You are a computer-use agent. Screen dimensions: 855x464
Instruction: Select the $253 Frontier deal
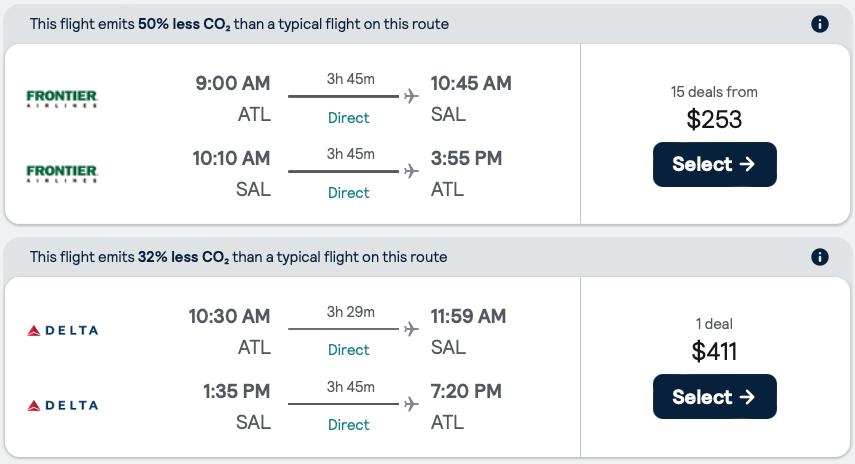(x=714, y=165)
